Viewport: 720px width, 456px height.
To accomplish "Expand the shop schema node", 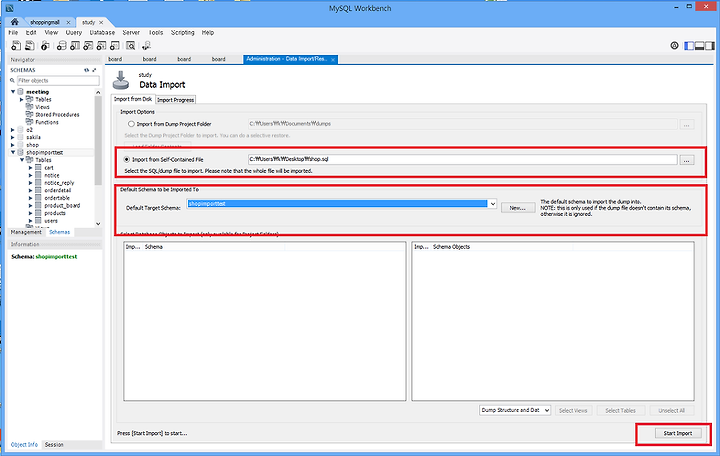I will [13, 145].
